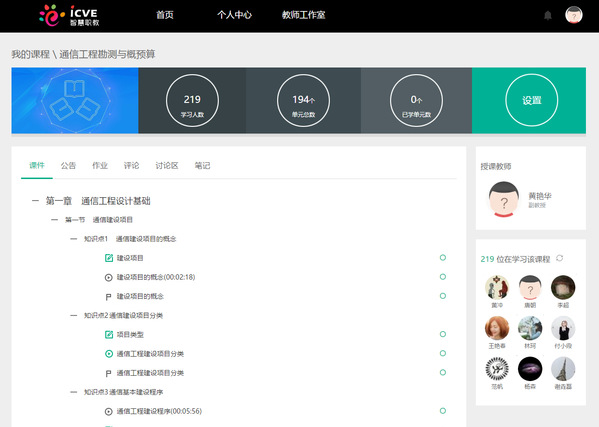Open 个人中心 in the top navigation
The width and height of the screenshot is (599, 427).
[234, 15]
